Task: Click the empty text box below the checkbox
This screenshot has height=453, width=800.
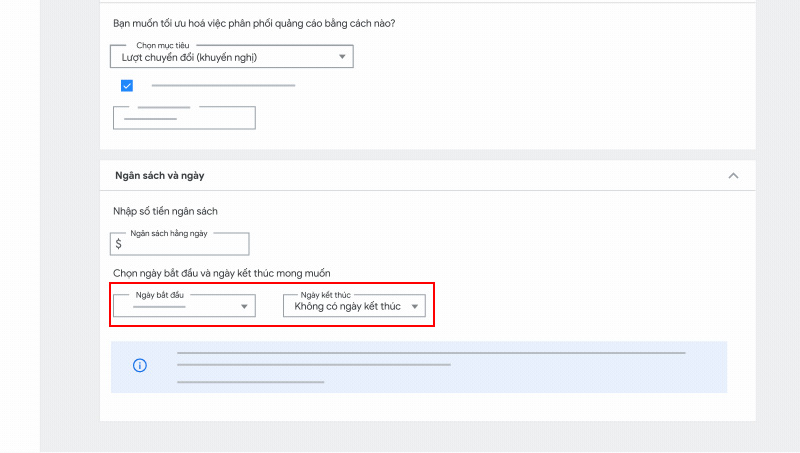Action: click(x=184, y=118)
